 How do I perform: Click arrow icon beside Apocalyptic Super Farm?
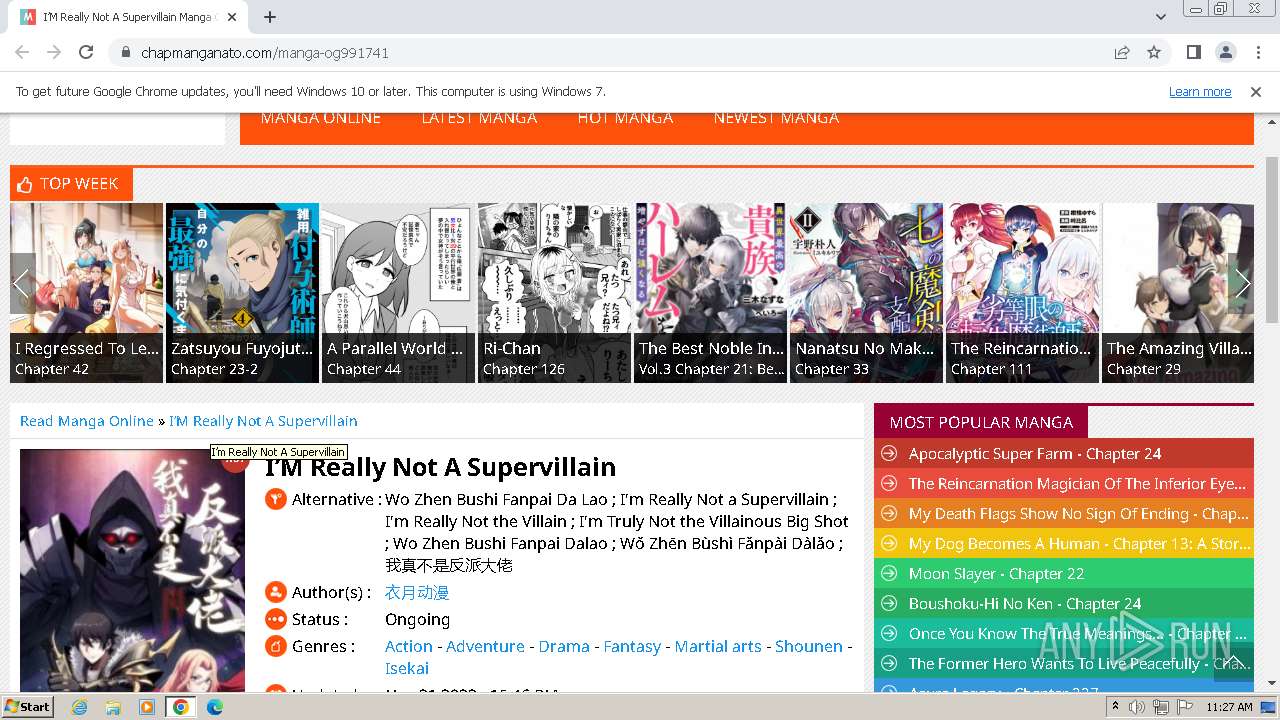click(889, 454)
